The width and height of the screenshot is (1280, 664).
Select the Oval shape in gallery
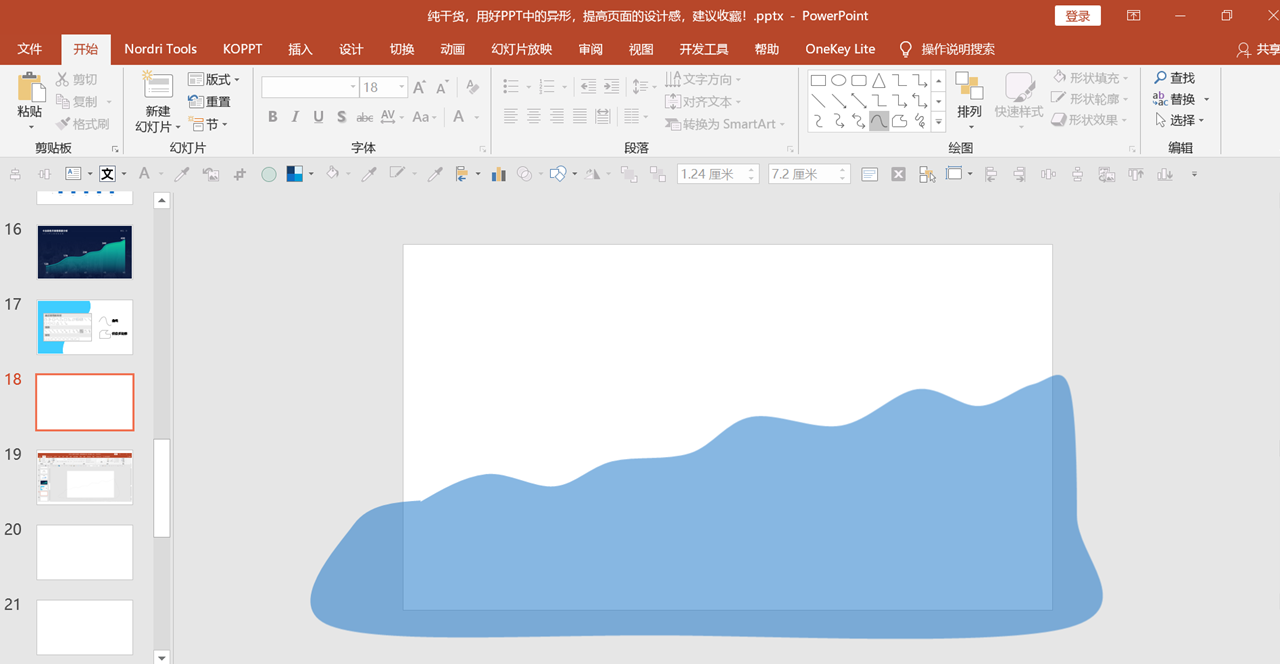(838, 81)
